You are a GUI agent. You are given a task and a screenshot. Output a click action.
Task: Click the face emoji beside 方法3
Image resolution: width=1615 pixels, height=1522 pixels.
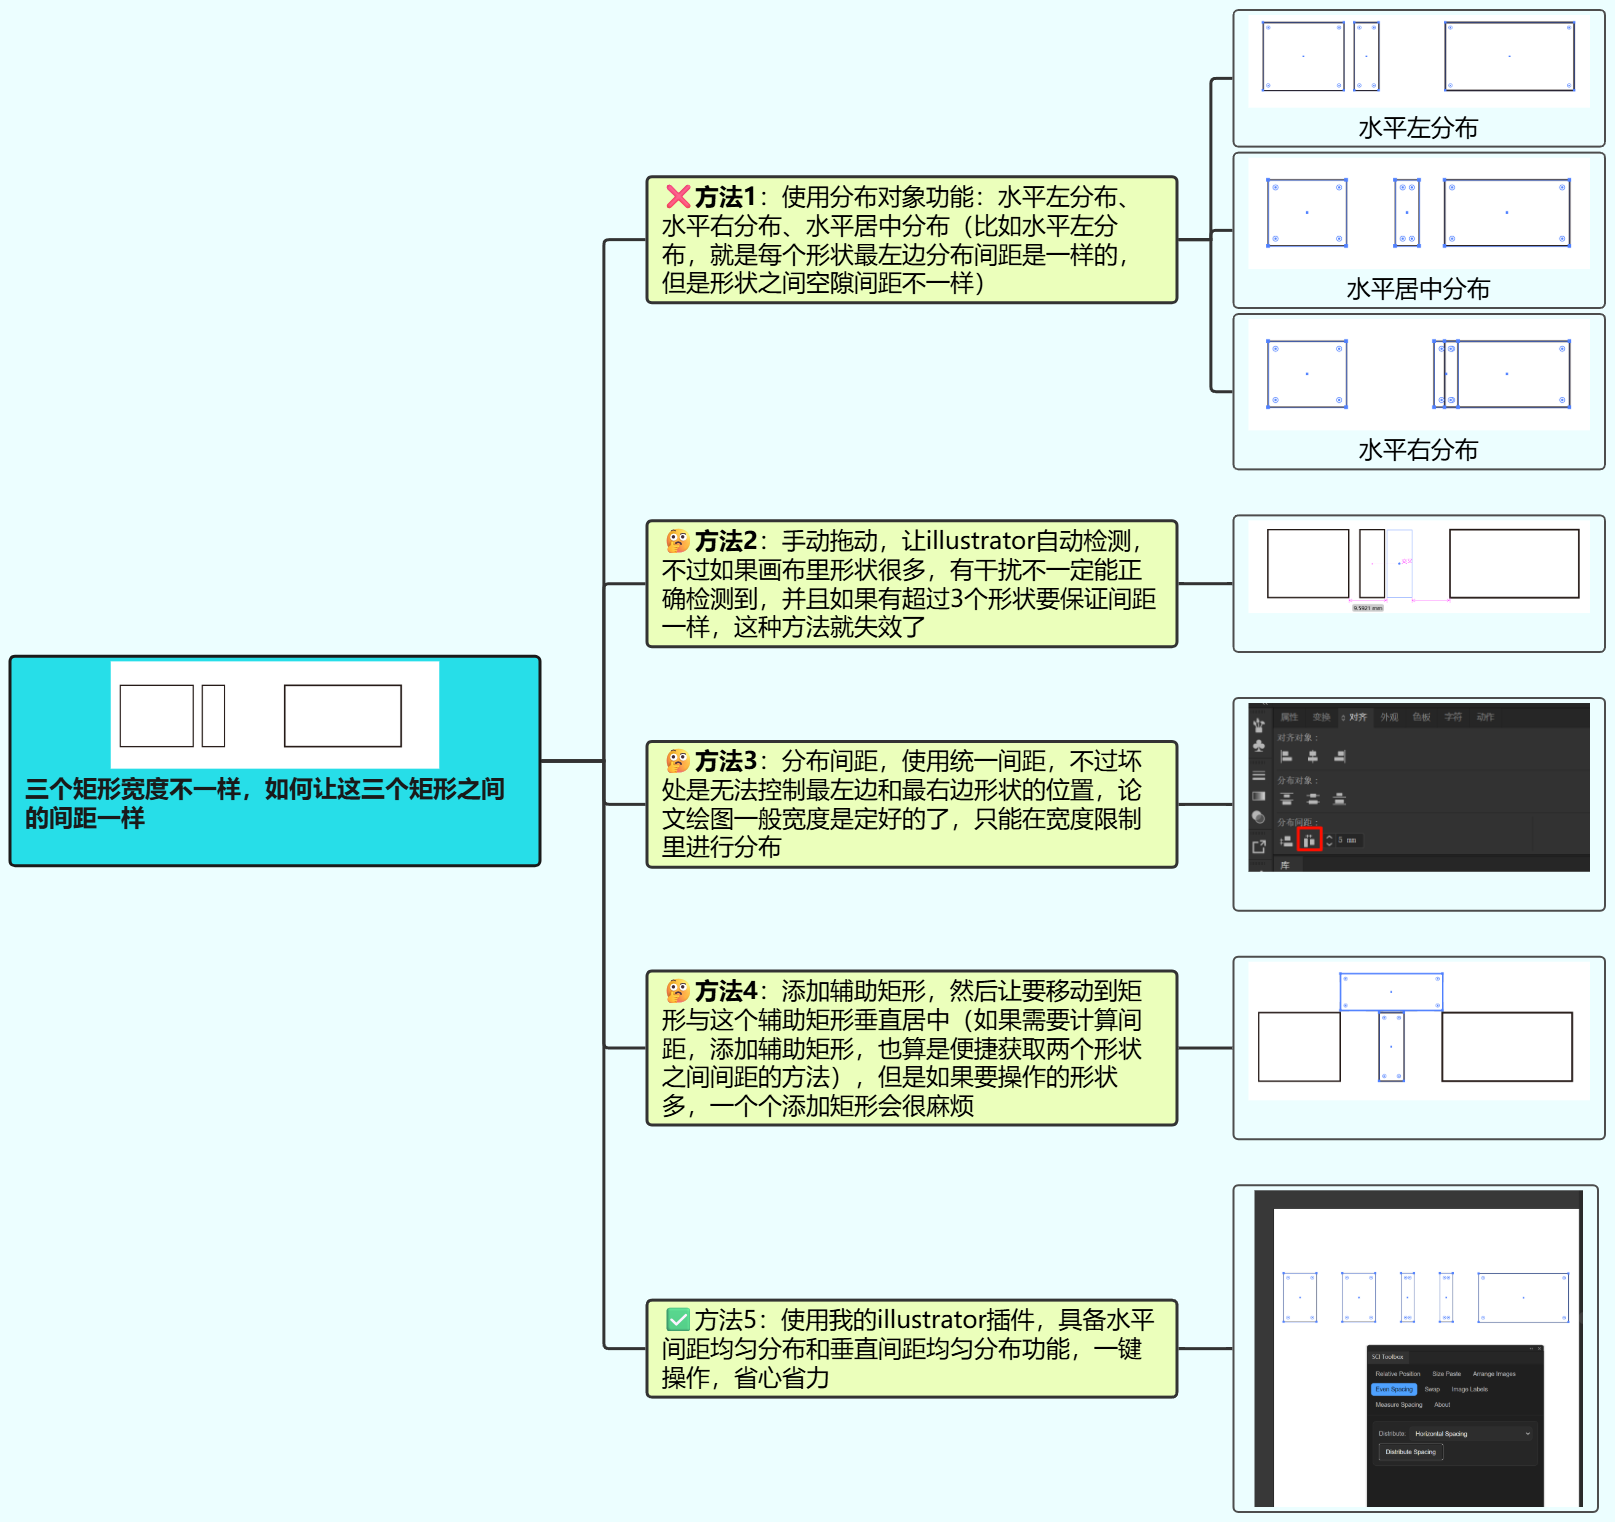click(678, 761)
